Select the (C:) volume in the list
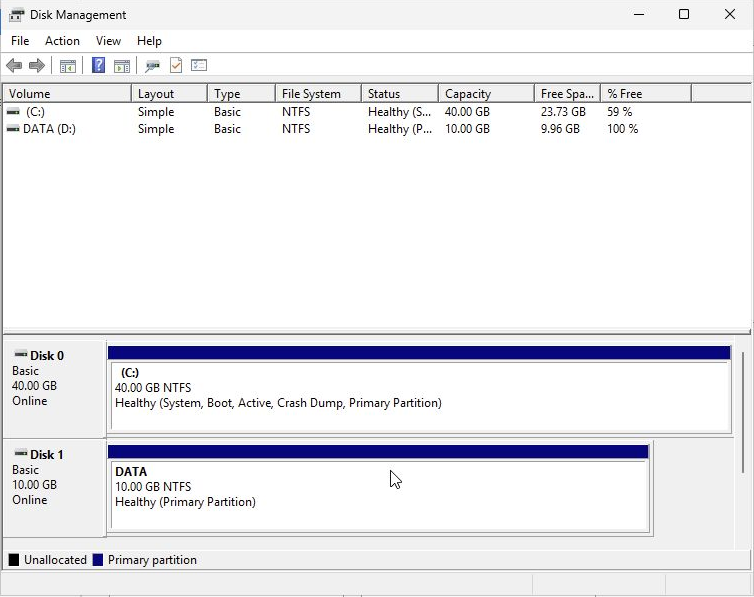The height and width of the screenshot is (597, 754). (x=35, y=112)
